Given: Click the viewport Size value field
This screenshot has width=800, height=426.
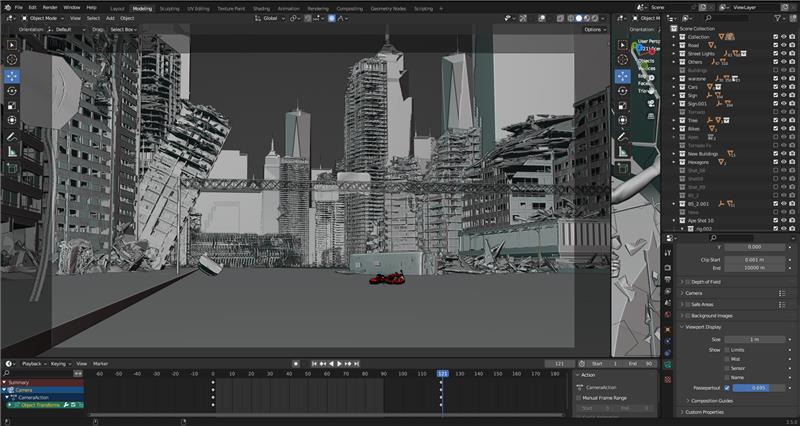Looking at the screenshot, I should (x=755, y=339).
